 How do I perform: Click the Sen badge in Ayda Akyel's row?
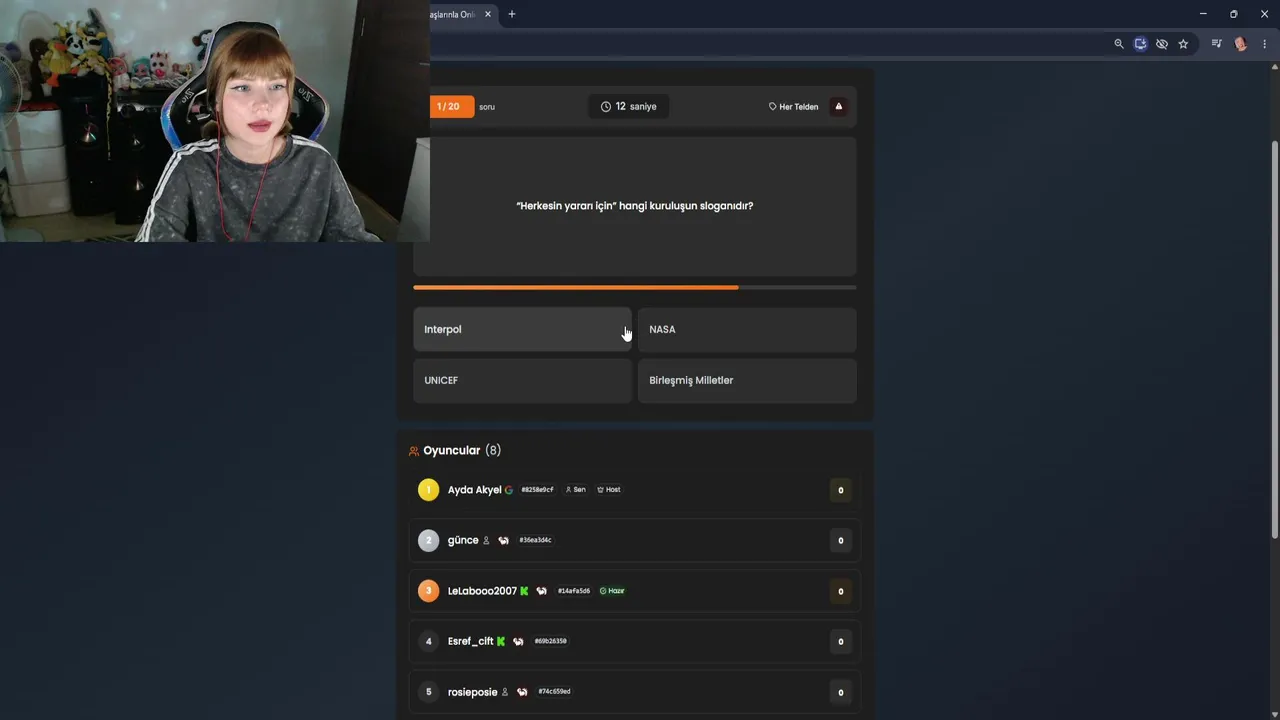(576, 490)
